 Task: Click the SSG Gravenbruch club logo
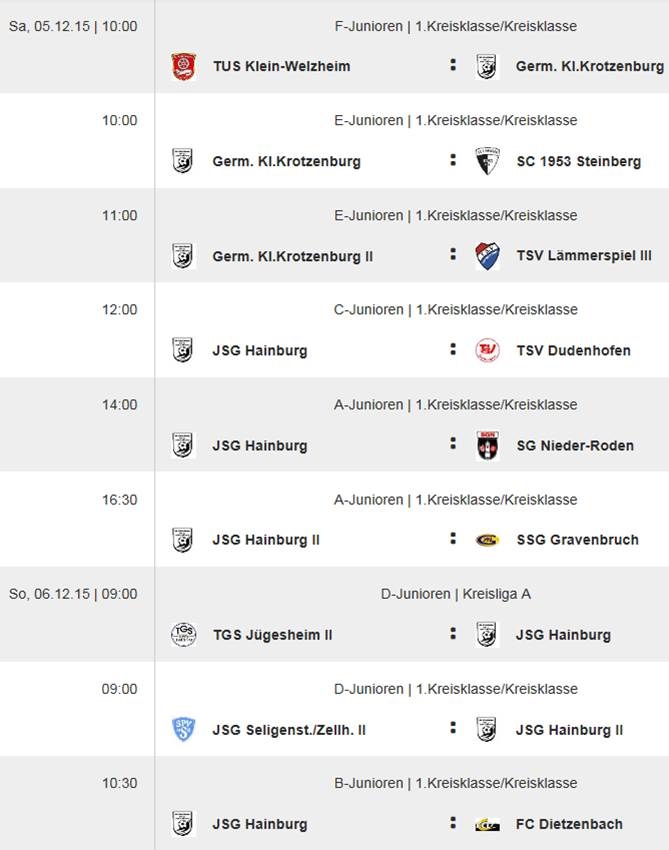487,540
